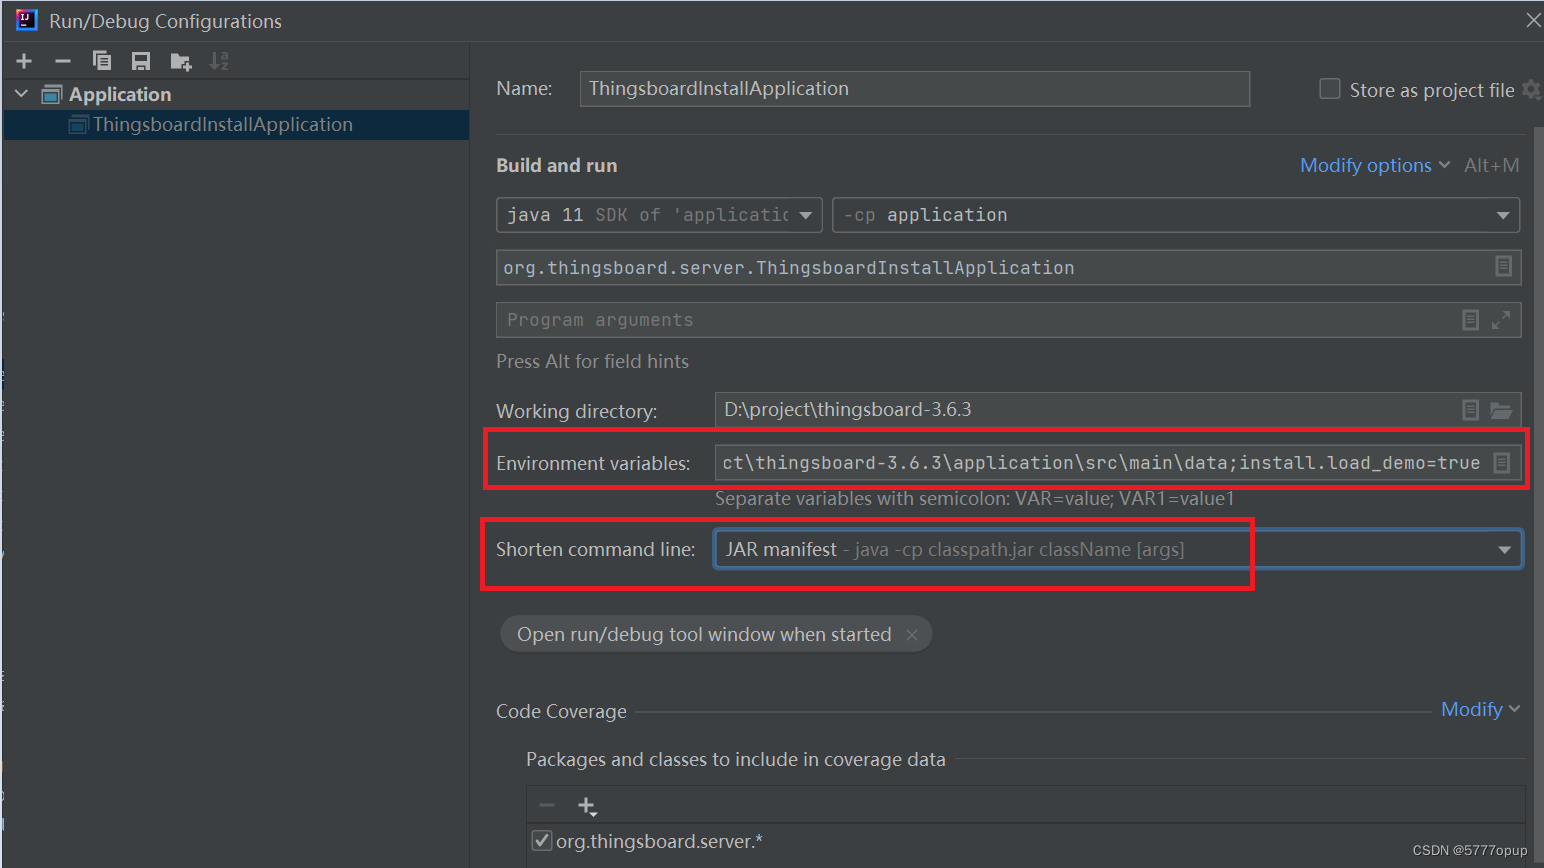Remove the Open run/debug tool window tag
Screen dimensions: 1544x868
912,635
